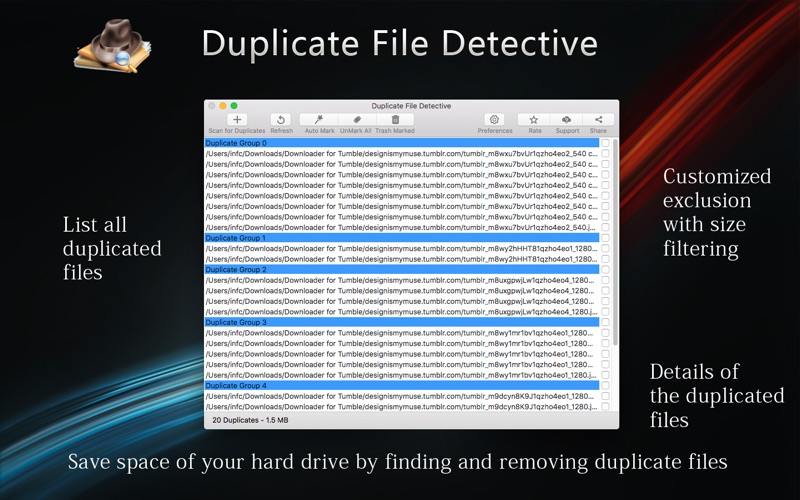
Task: Click the Share toolbar icon
Action: (598, 119)
